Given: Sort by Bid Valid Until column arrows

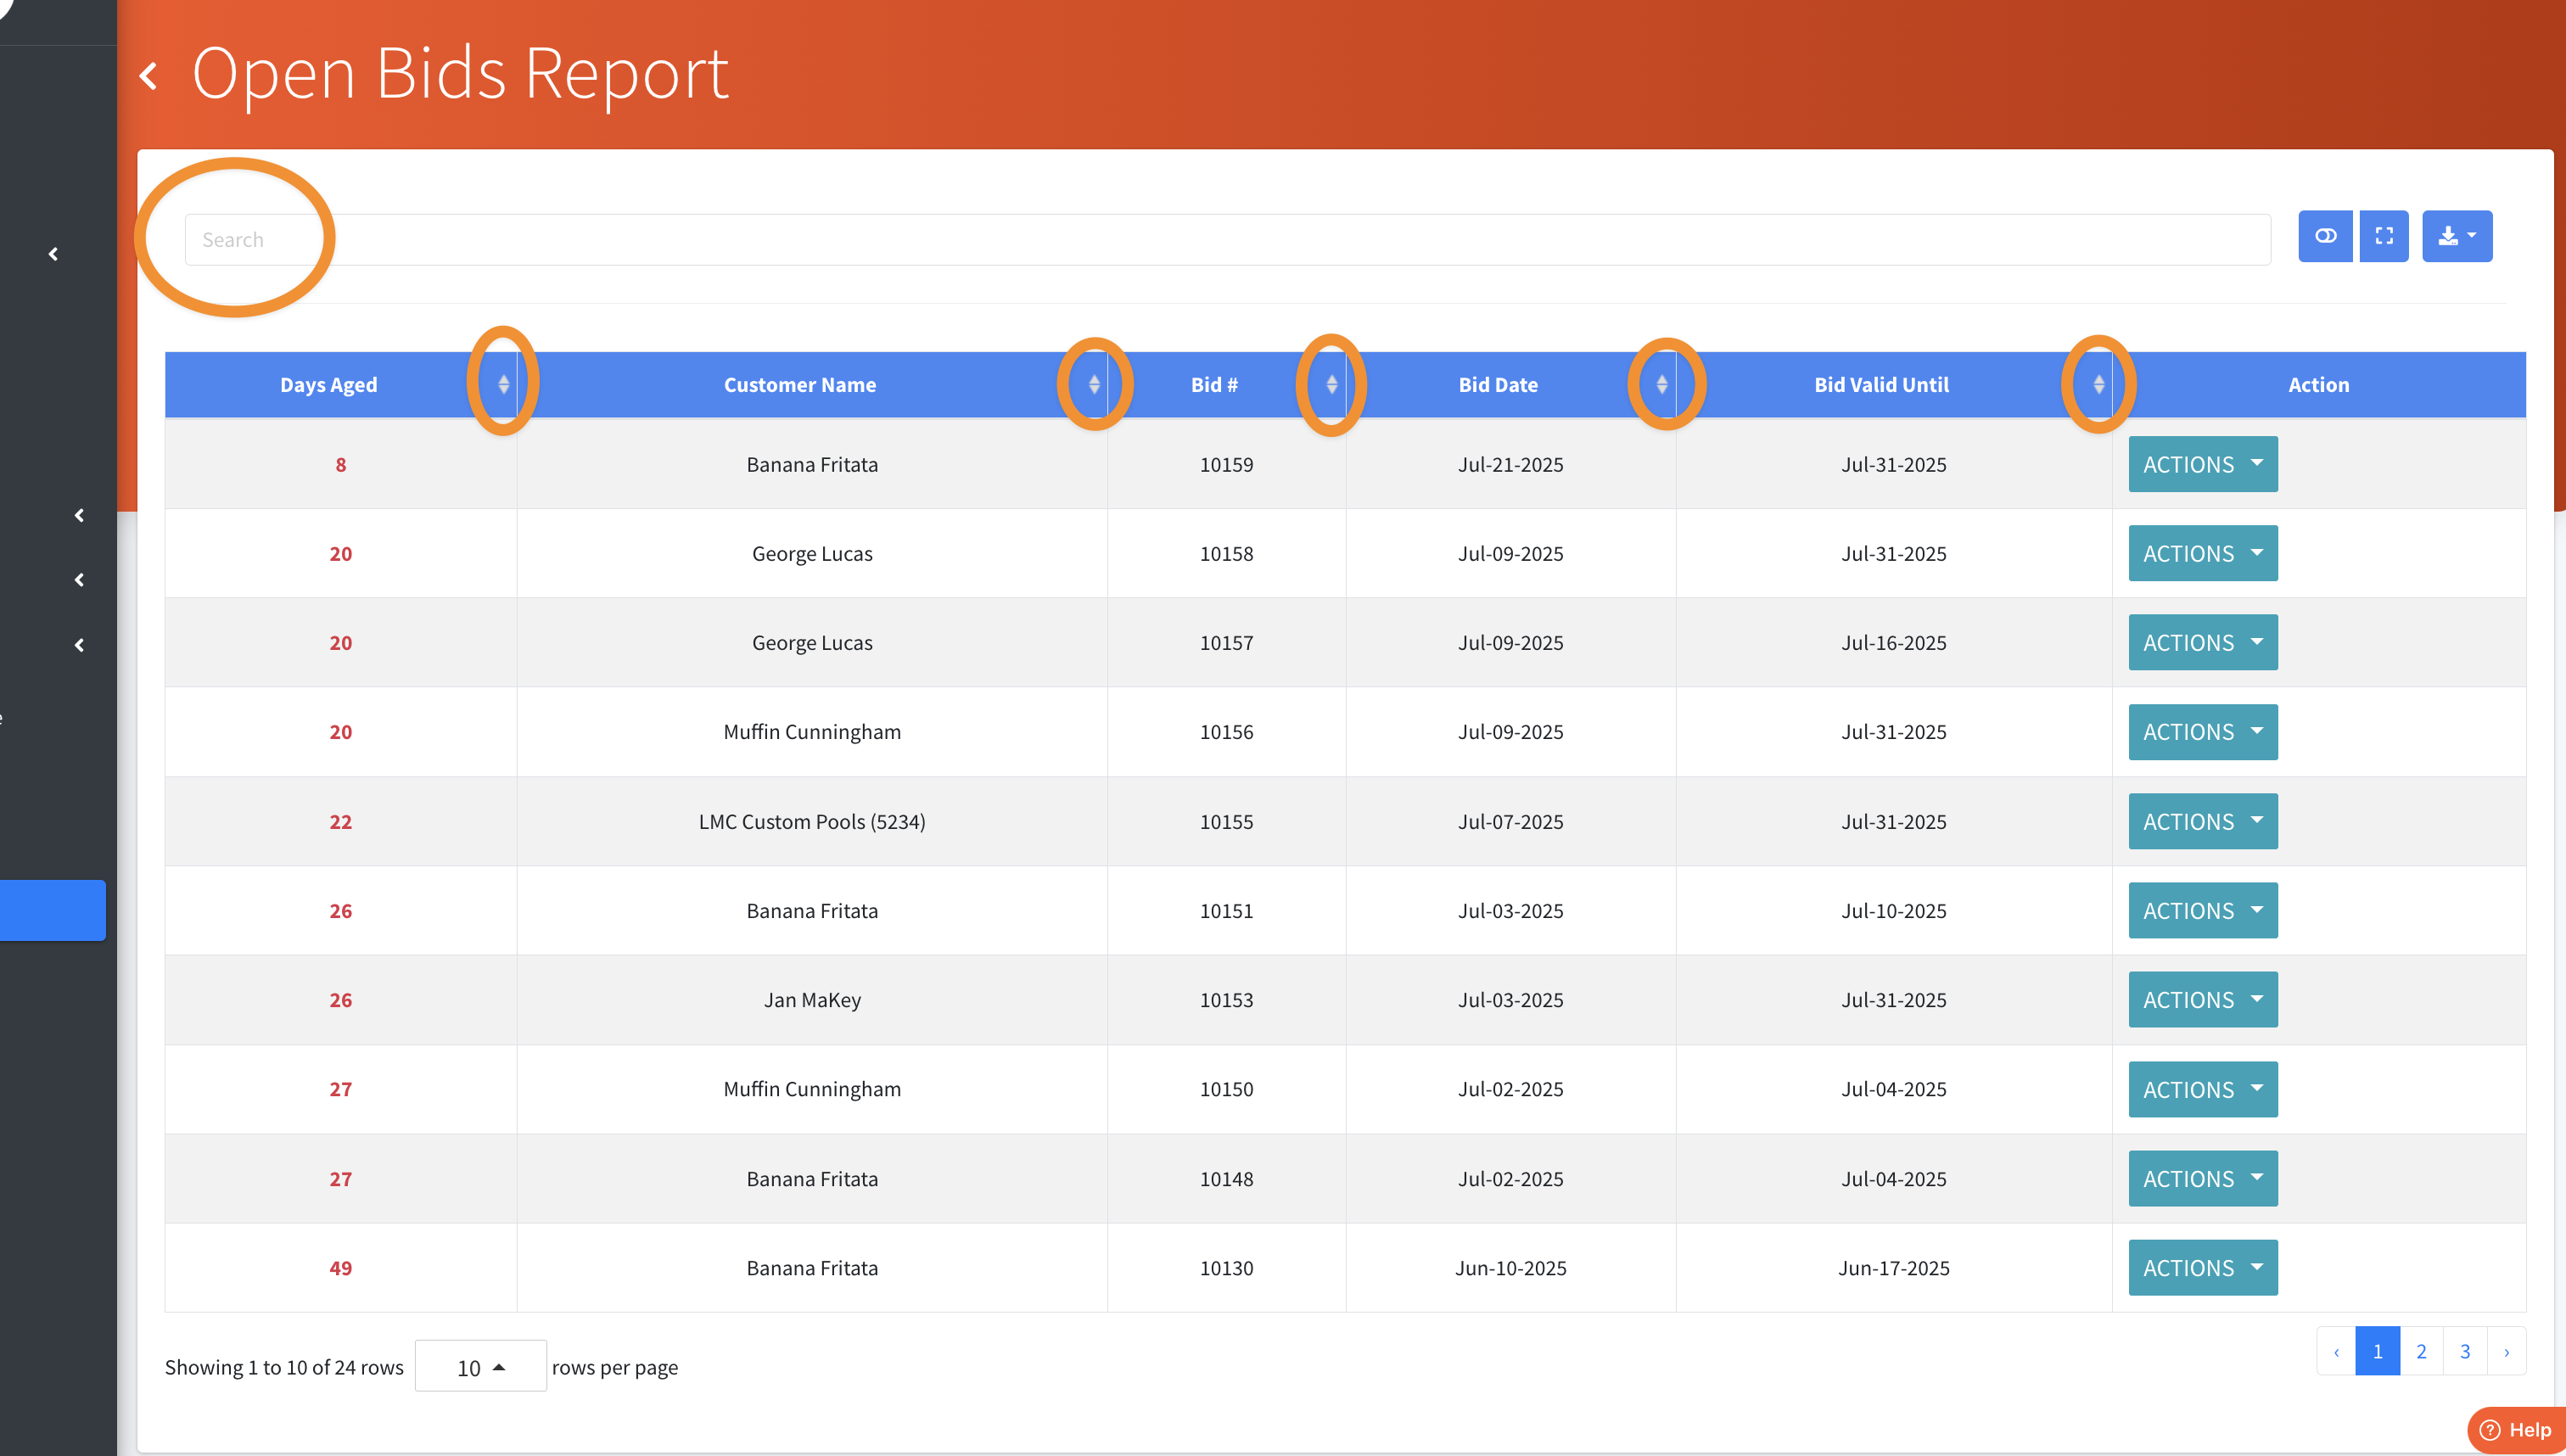Looking at the screenshot, I should pyautogui.click(x=2098, y=384).
